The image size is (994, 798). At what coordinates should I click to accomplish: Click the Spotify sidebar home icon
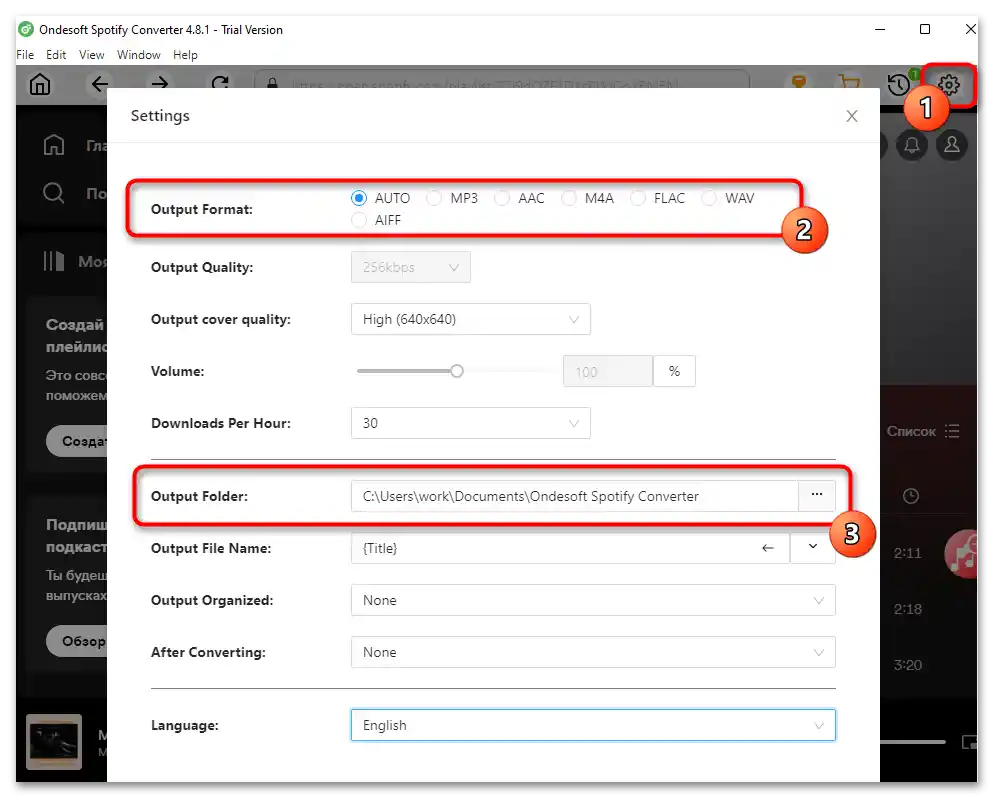[54, 145]
